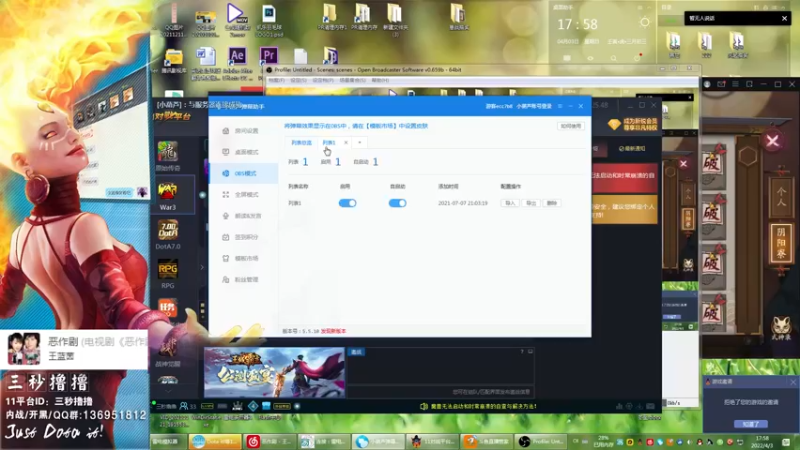Open the game banner thumbnail
This screenshot has width=800, height=450.
274,372
